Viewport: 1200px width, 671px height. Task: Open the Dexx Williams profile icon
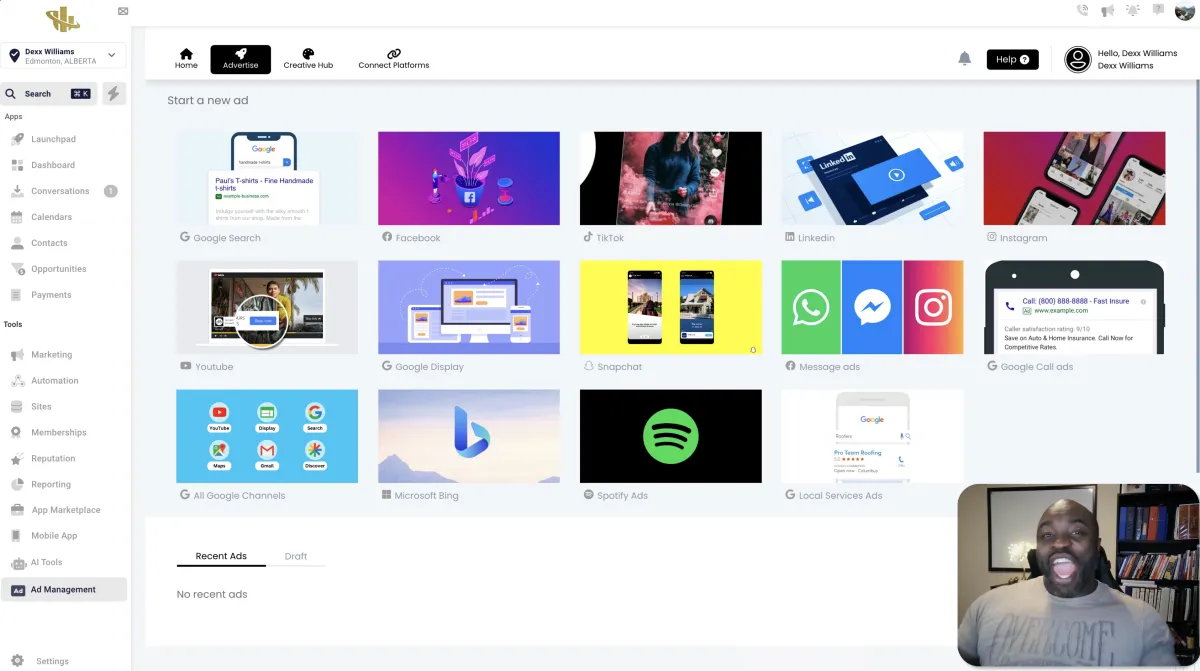coord(1077,60)
